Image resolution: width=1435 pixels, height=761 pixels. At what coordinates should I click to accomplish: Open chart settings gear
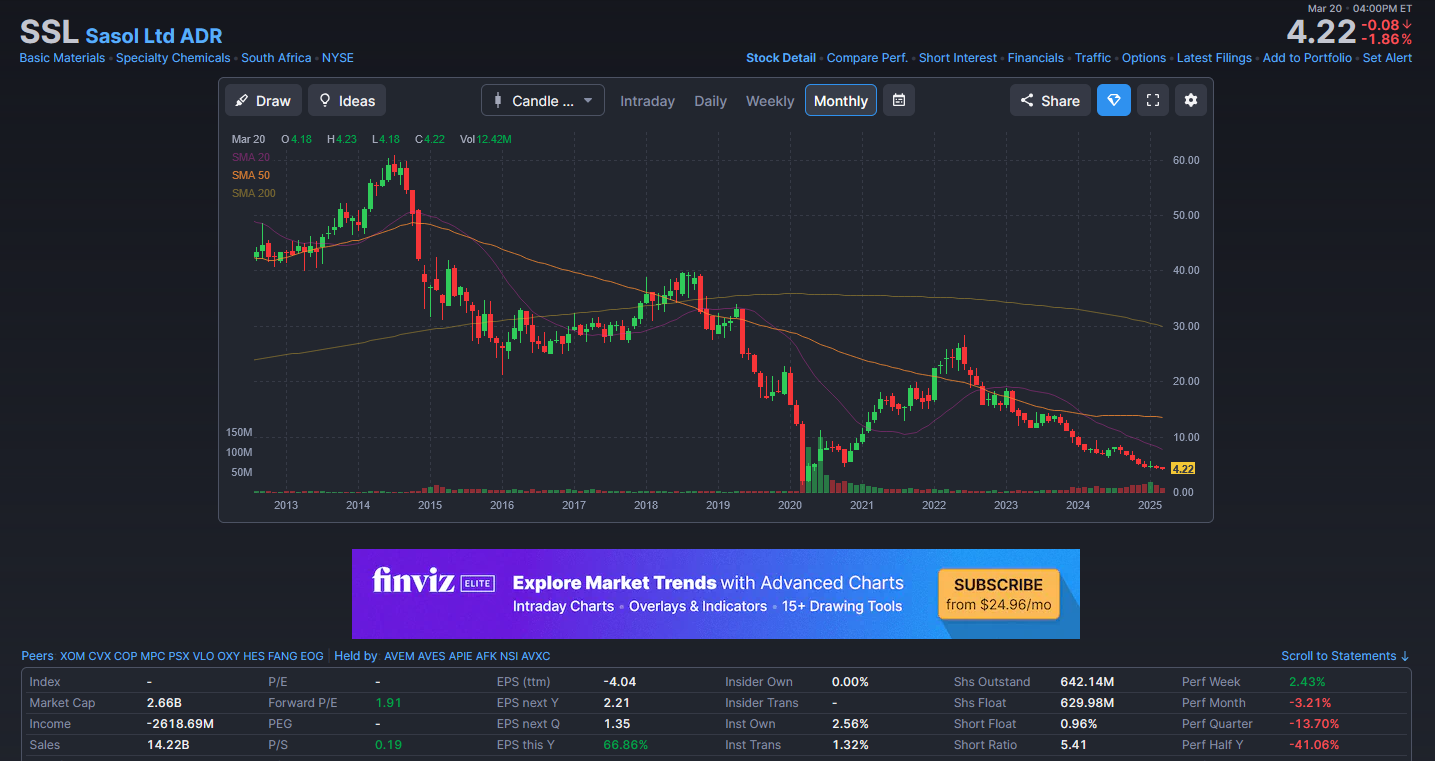click(1190, 100)
